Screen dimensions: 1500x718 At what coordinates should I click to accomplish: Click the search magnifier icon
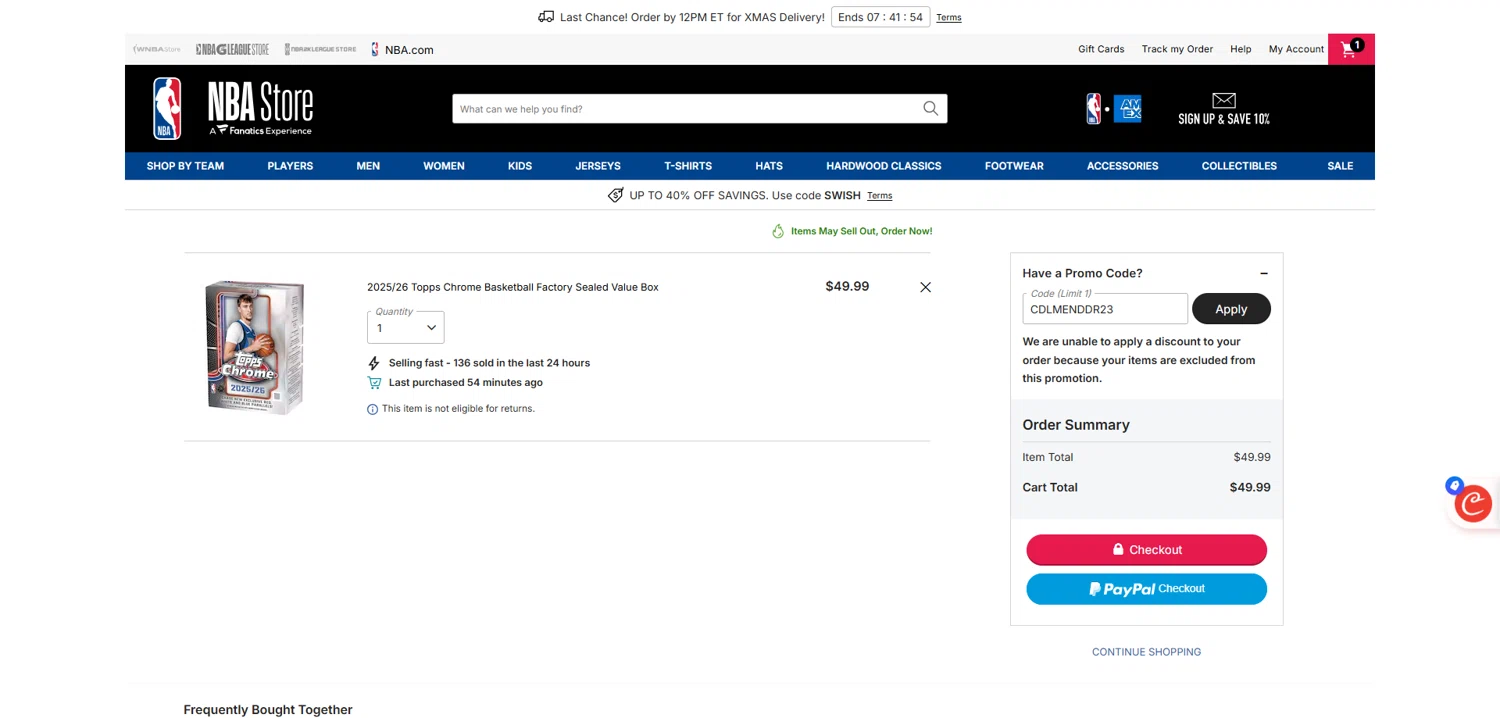pos(930,109)
